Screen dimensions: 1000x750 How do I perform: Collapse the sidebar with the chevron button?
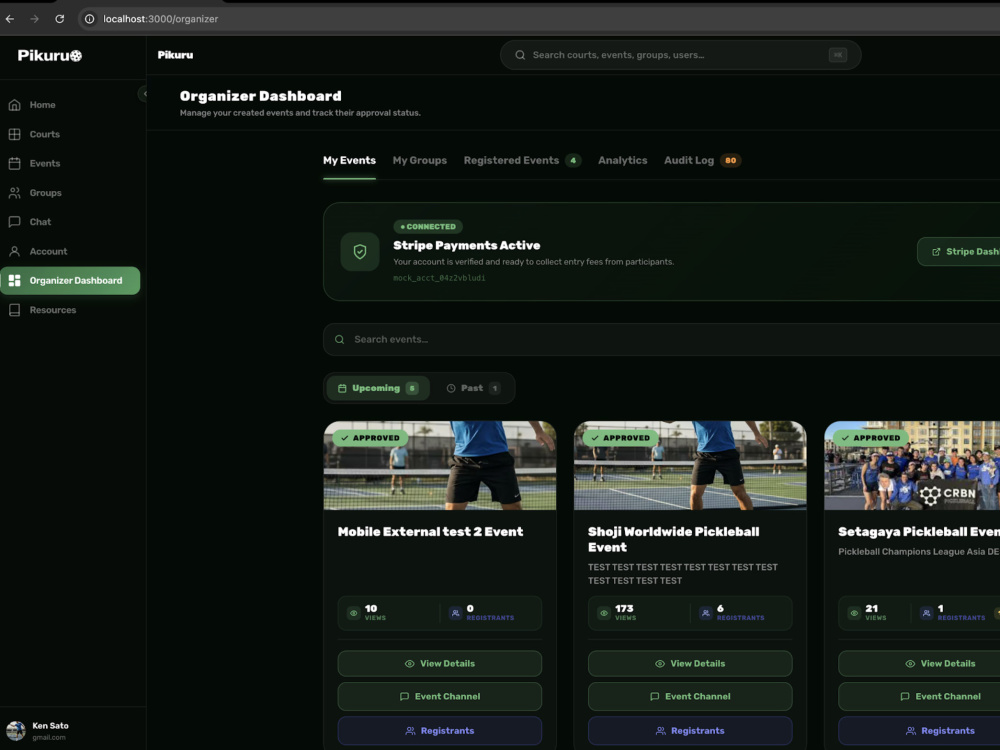coord(143,94)
